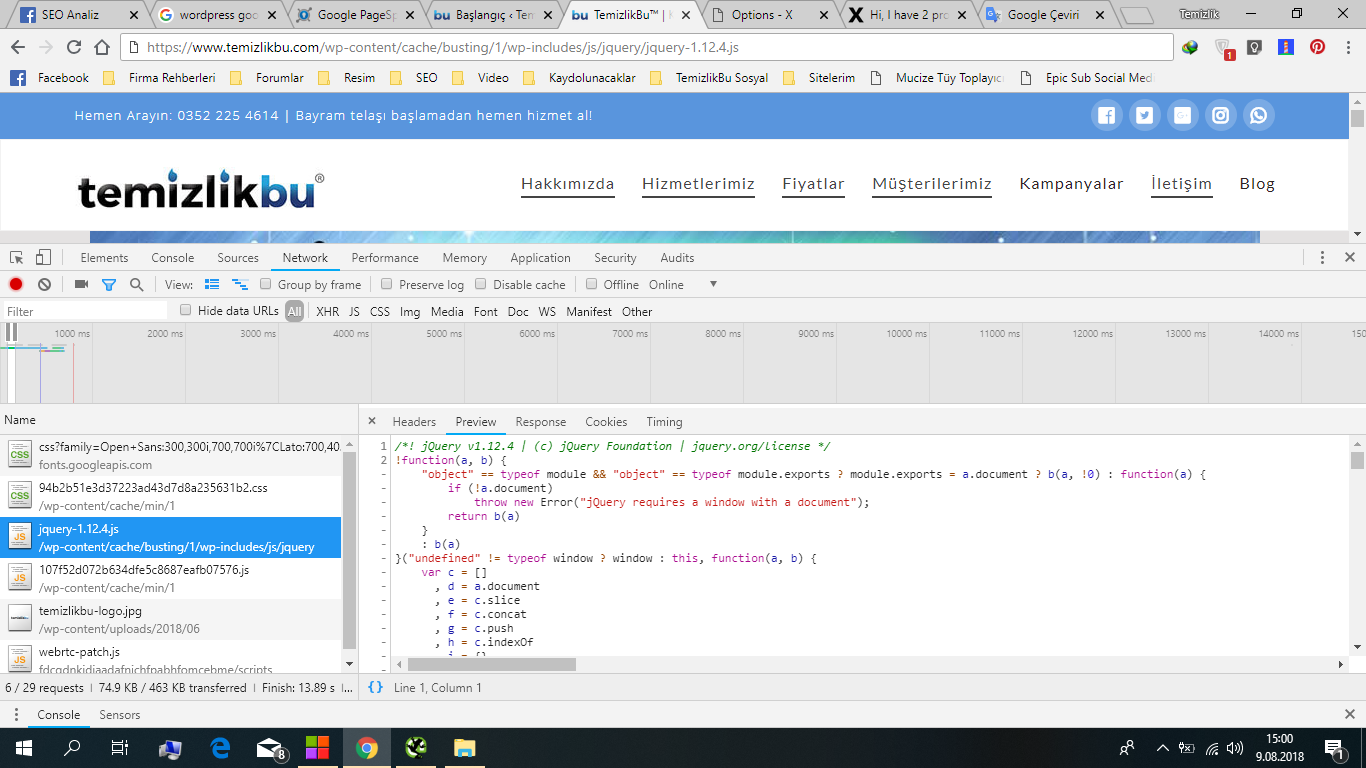
Task: Open the DevTools inspect element picker
Action: click(17, 258)
